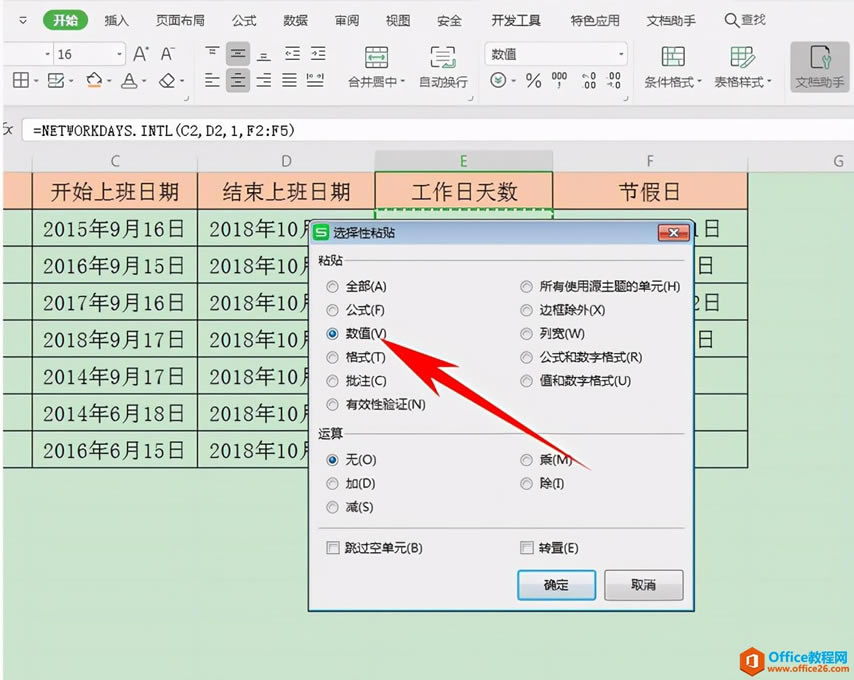This screenshot has width=854, height=680.
Task: Click the font color A icon
Action: [129, 81]
